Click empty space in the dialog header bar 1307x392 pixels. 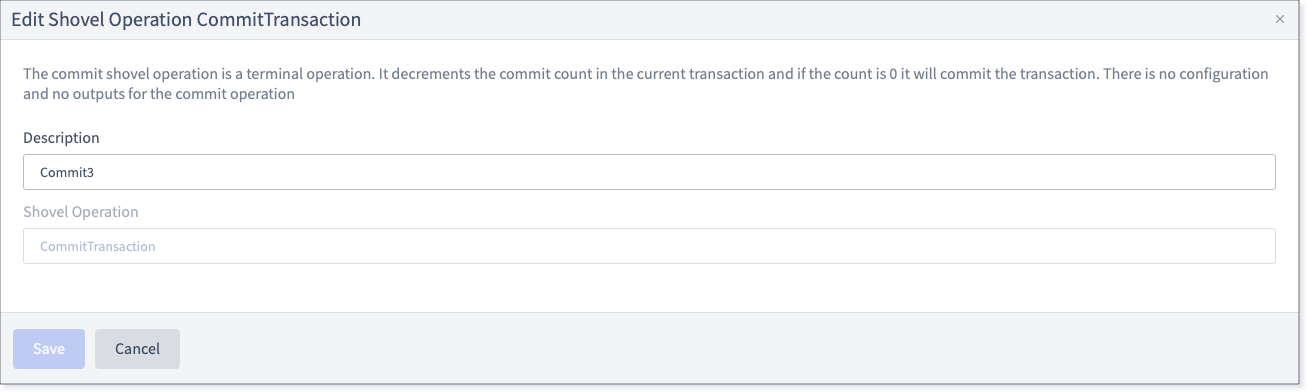pos(800,20)
